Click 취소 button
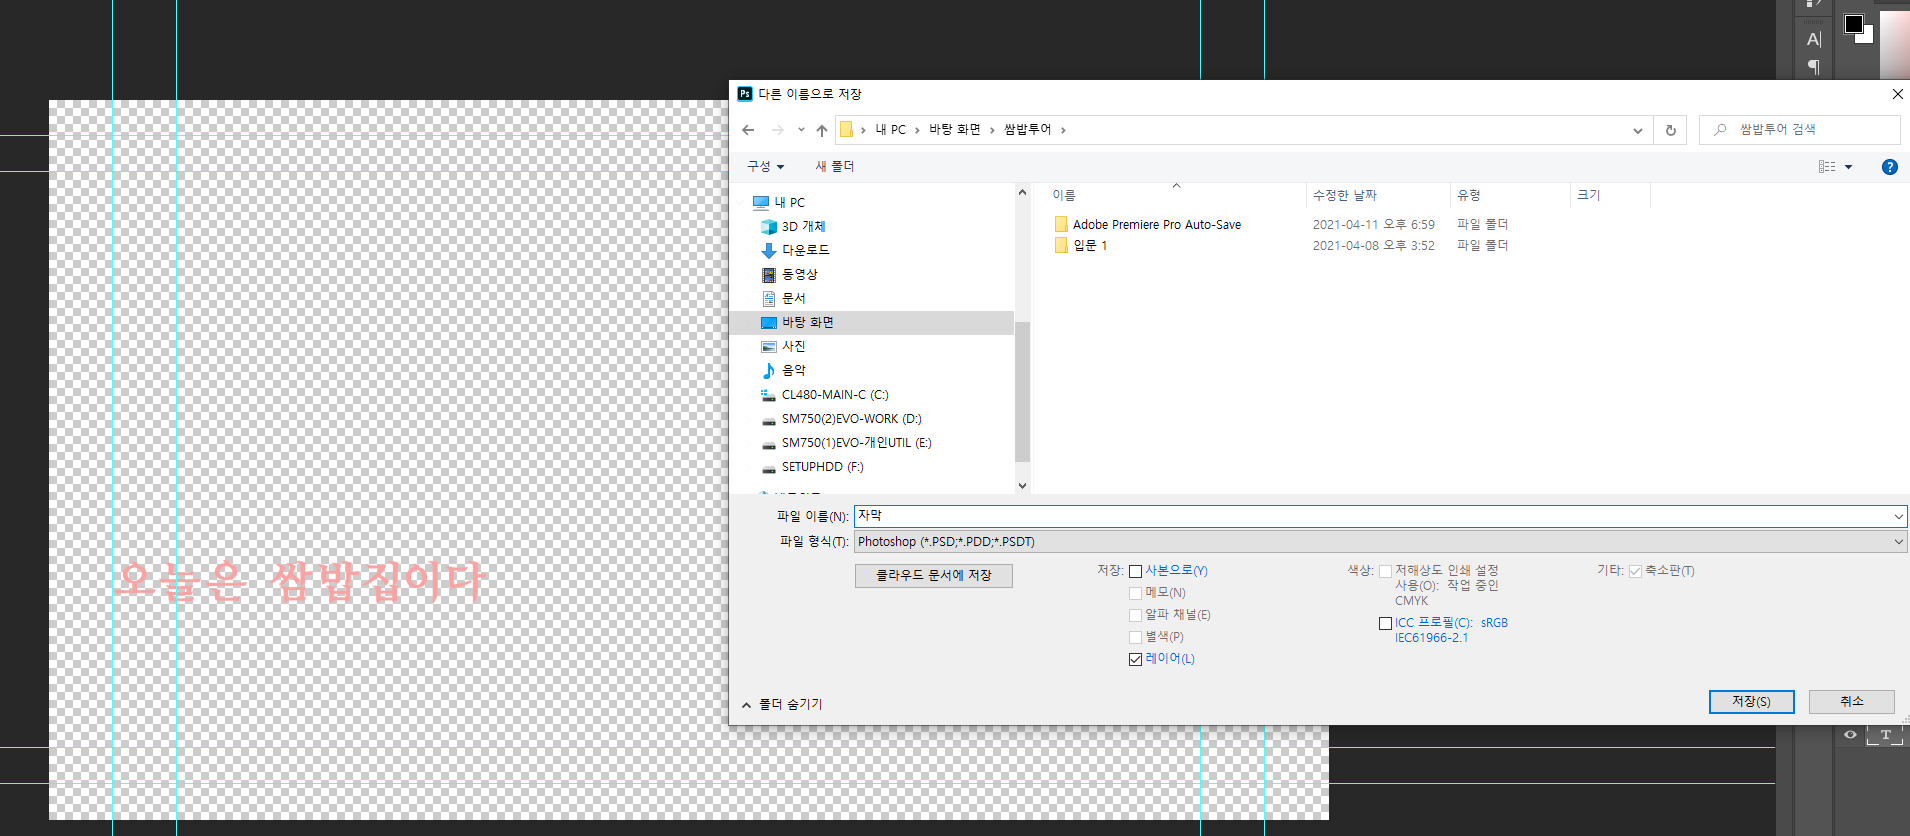The height and width of the screenshot is (836, 1910). 1852,702
